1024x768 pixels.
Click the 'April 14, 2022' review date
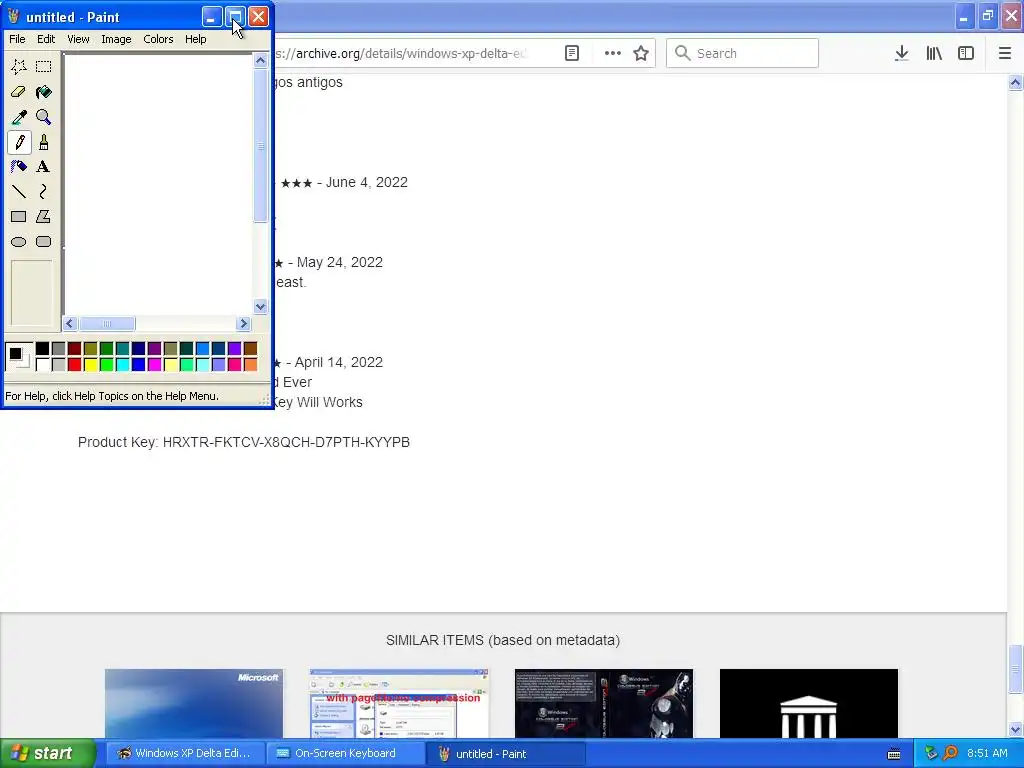point(338,362)
